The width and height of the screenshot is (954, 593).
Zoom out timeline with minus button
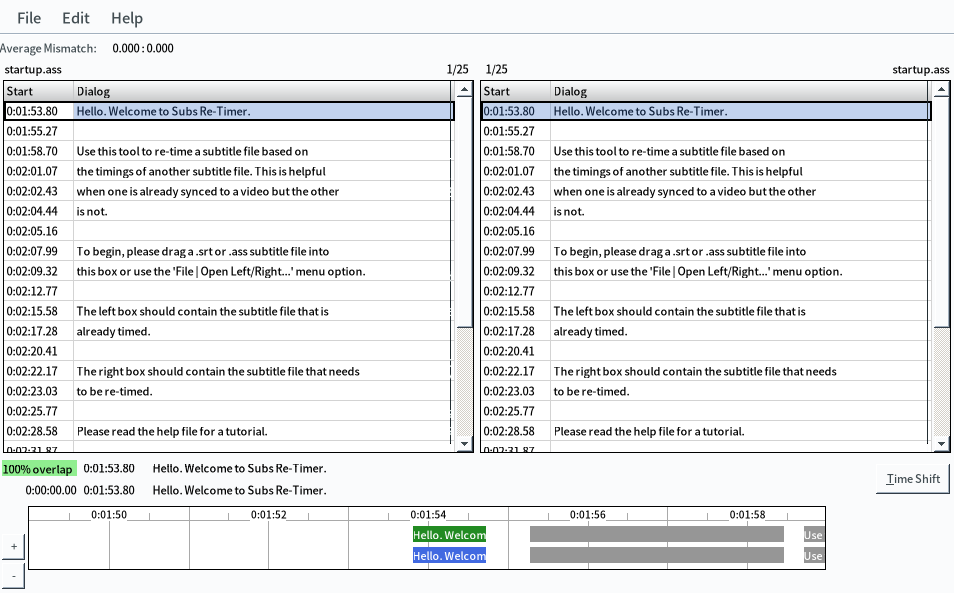13,576
